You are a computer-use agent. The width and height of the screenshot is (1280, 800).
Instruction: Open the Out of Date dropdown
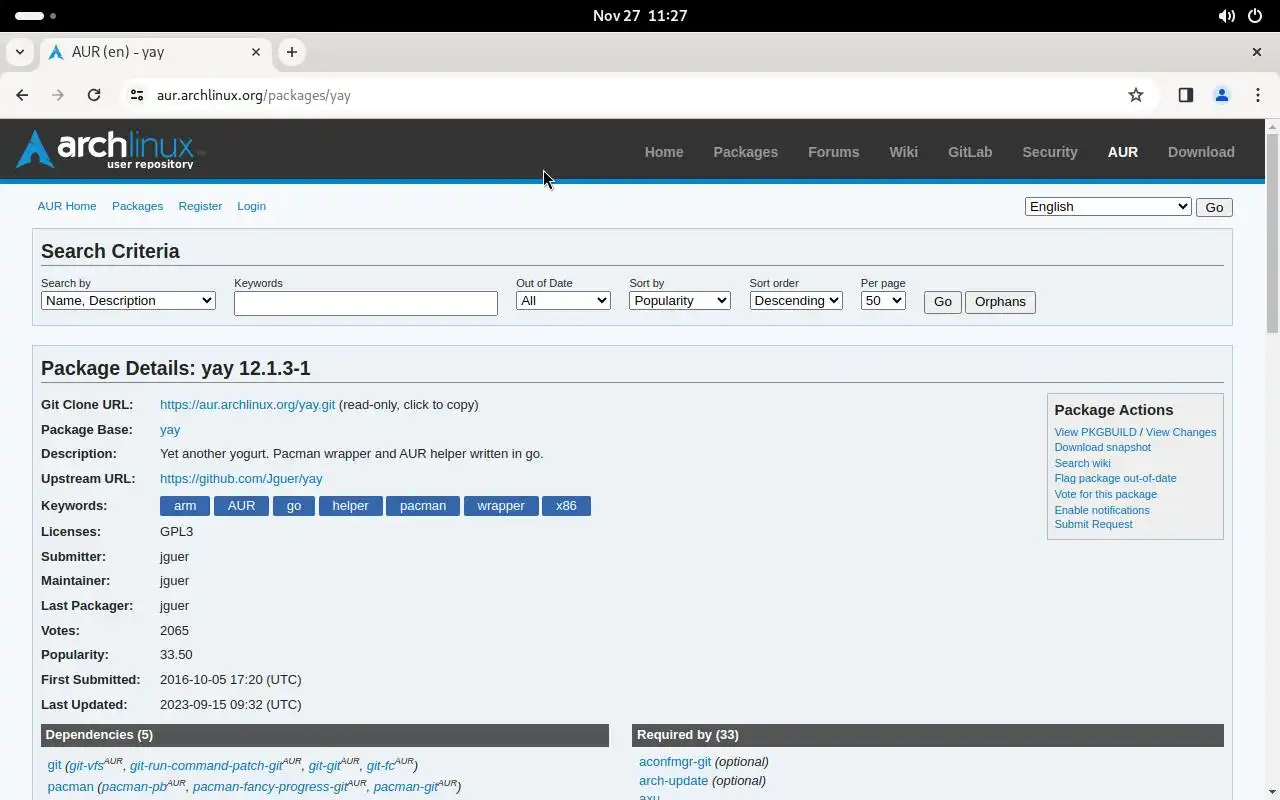[563, 300]
